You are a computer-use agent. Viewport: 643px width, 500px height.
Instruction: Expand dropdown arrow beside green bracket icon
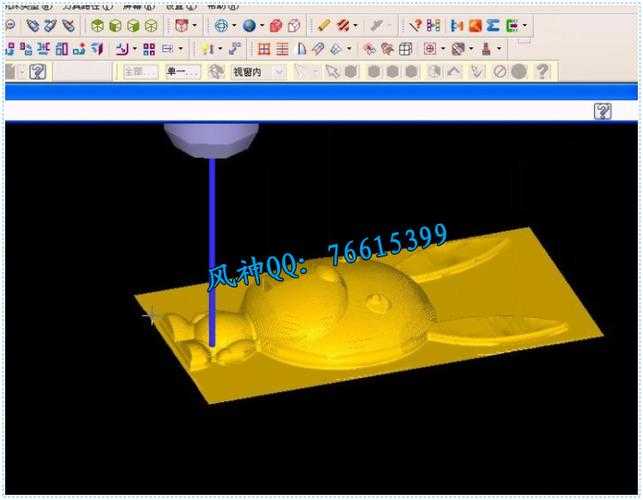tap(524, 26)
